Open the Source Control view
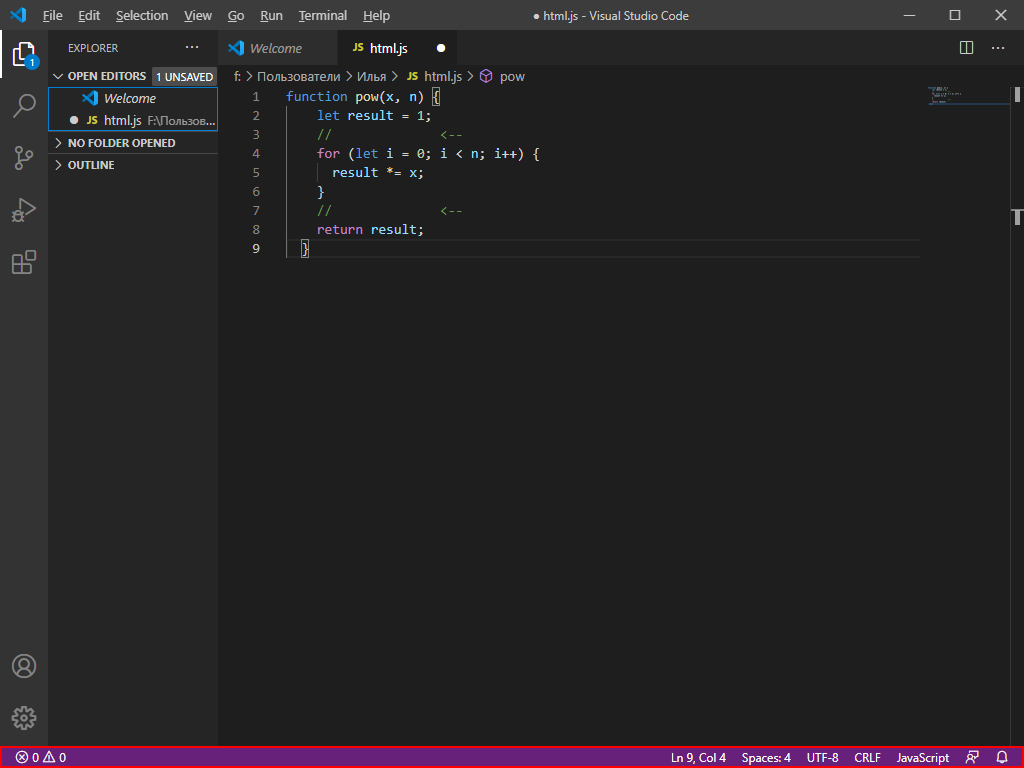Viewport: 1024px width, 768px height. 24,158
